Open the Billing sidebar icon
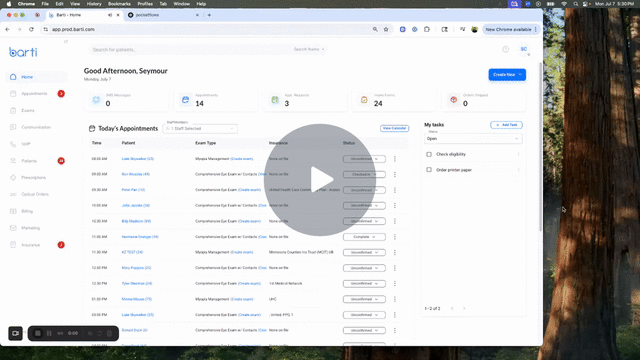 13,211
